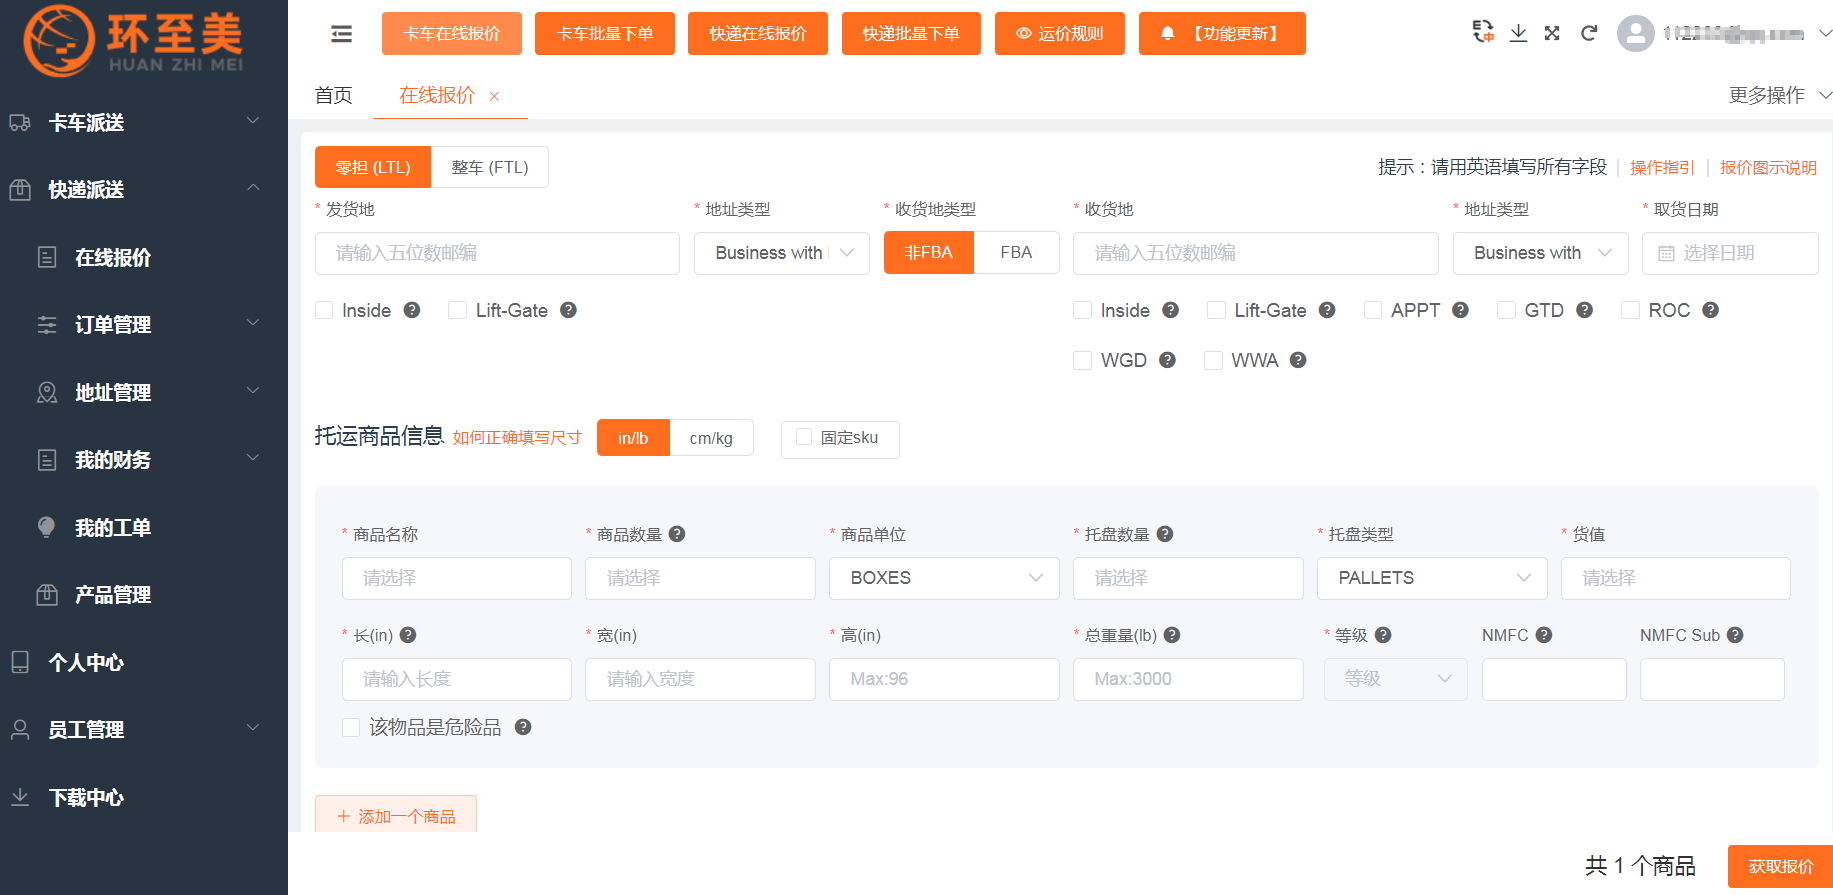Toggle fullscreen with the expand arrows icon

tap(1552, 33)
